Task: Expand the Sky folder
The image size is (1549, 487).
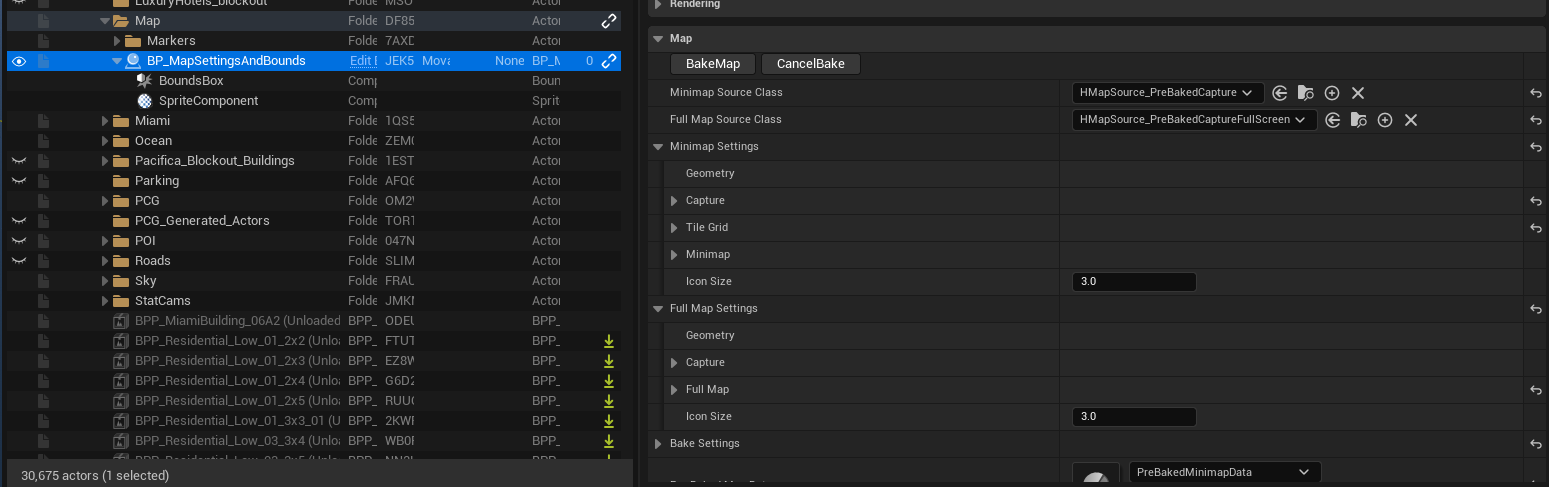Action: click(105, 281)
